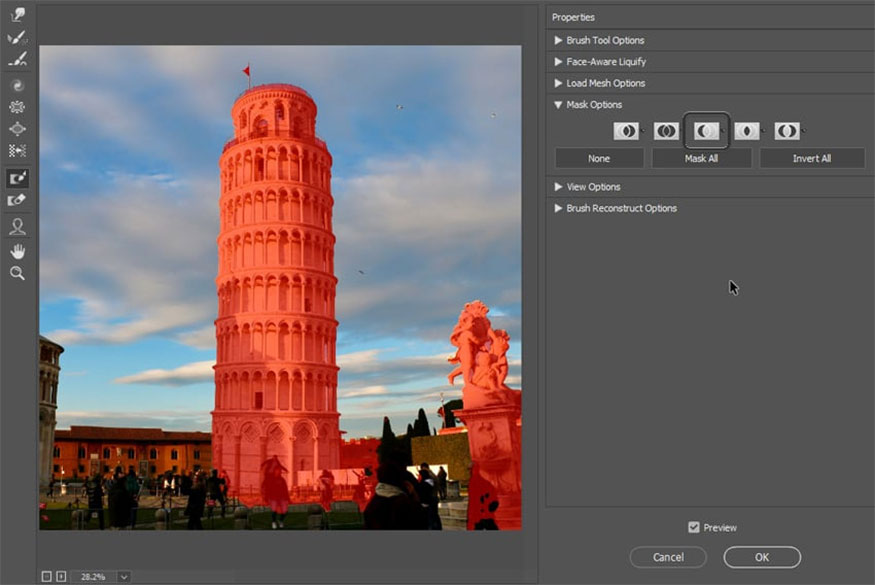The width and height of the screenshot is (875, 585).
Task: Select the Face tool
Action: pos(17,227)
